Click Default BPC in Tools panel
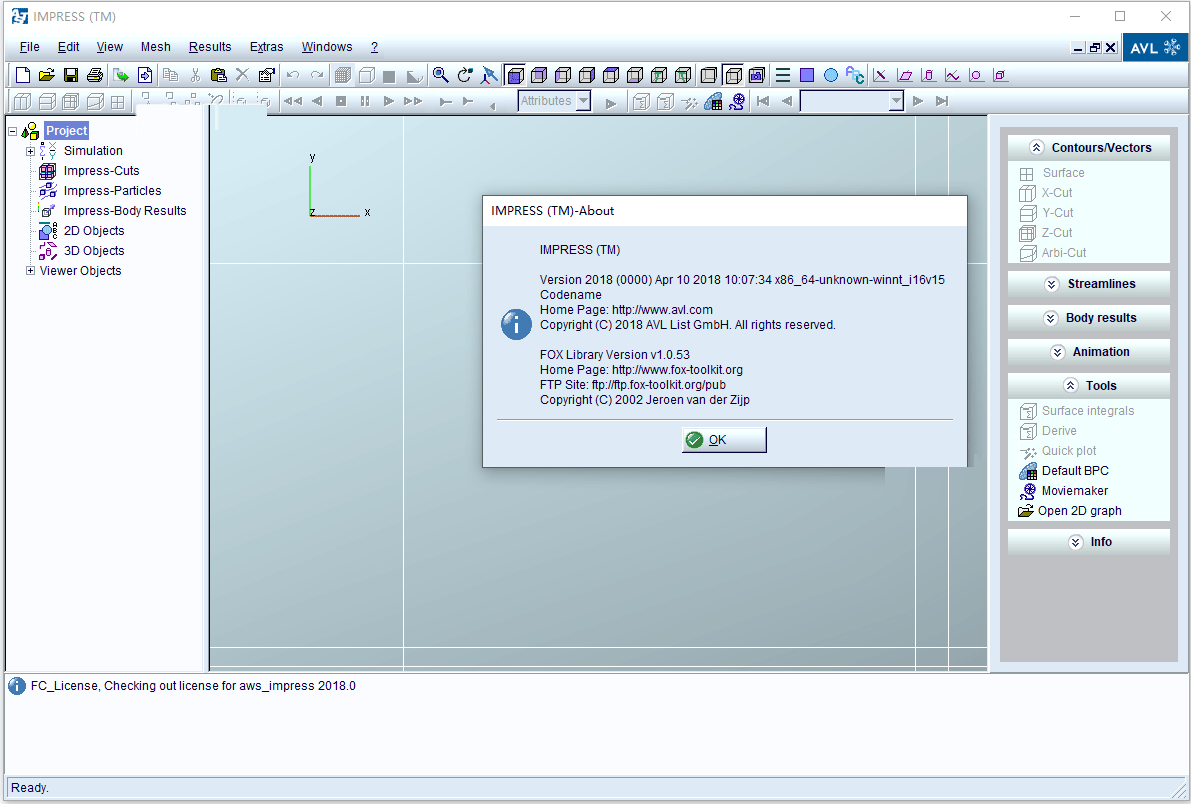 pyautogui.click(x=1075, y=471)
